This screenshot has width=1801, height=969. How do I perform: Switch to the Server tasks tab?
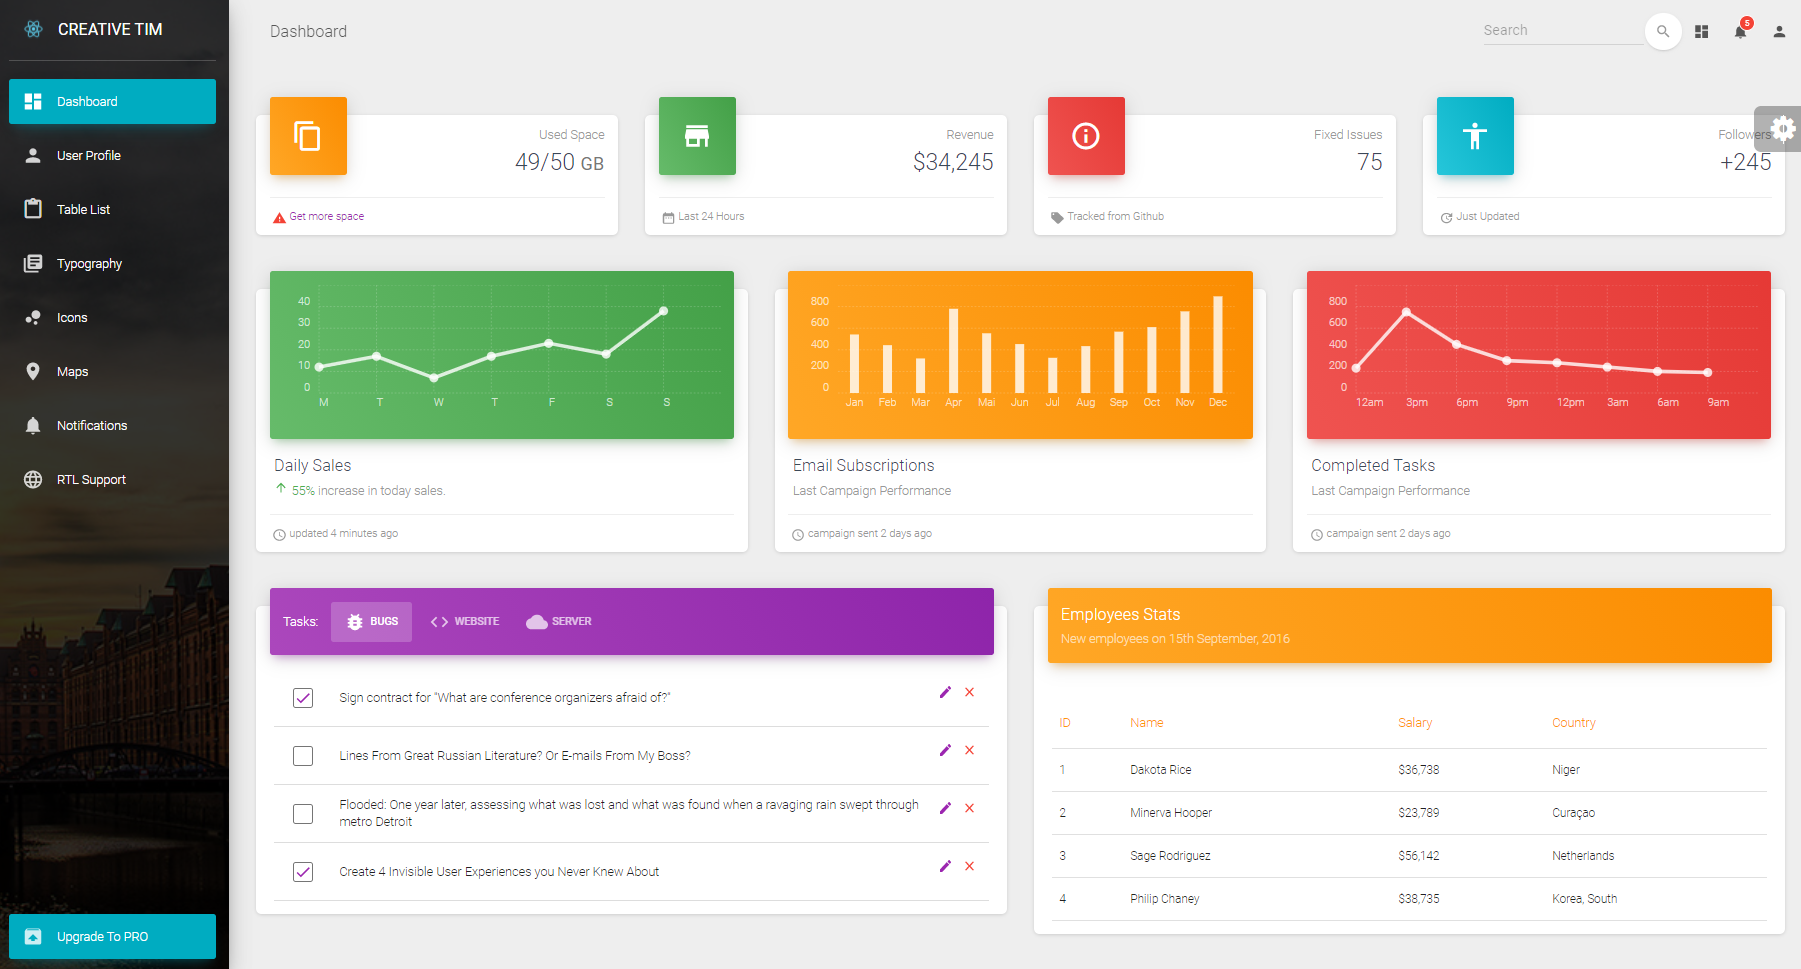[559, 622]
